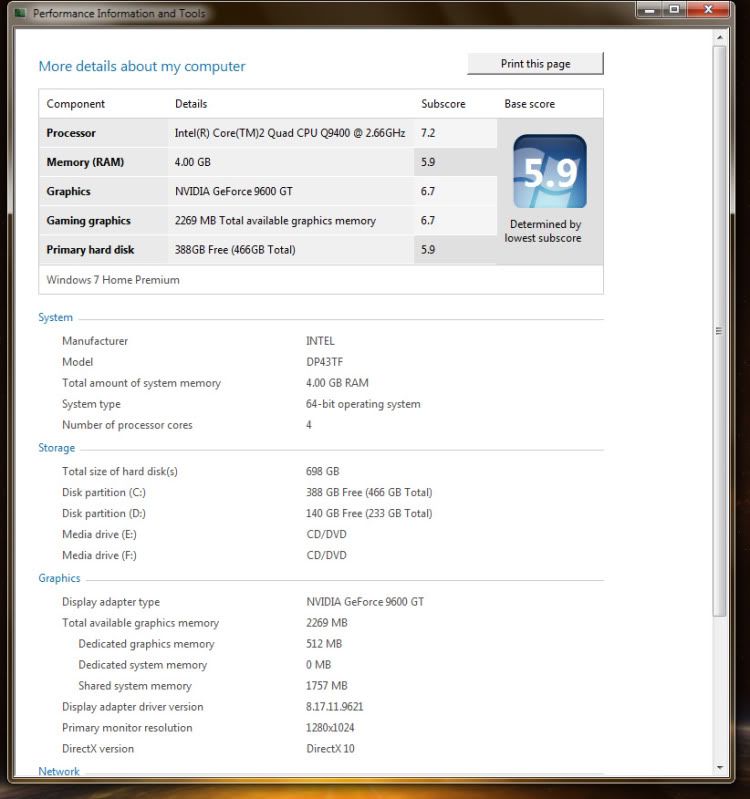Click driver version '8.17.11.9621'

(335, 707)
